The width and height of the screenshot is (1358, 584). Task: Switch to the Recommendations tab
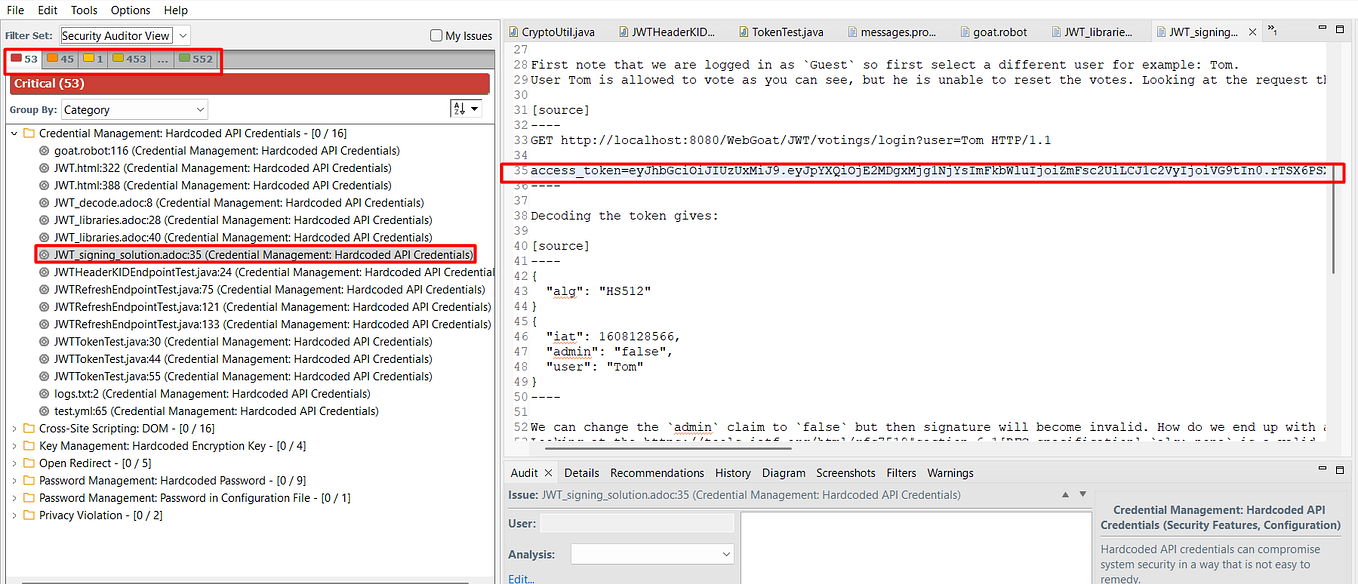coord(657,472)
